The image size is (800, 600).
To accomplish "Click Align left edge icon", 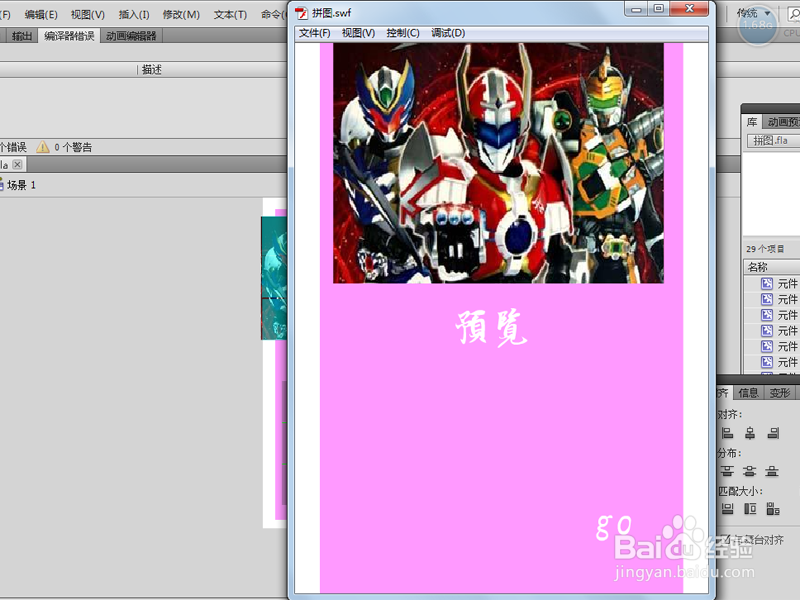I will click(728, 433).
